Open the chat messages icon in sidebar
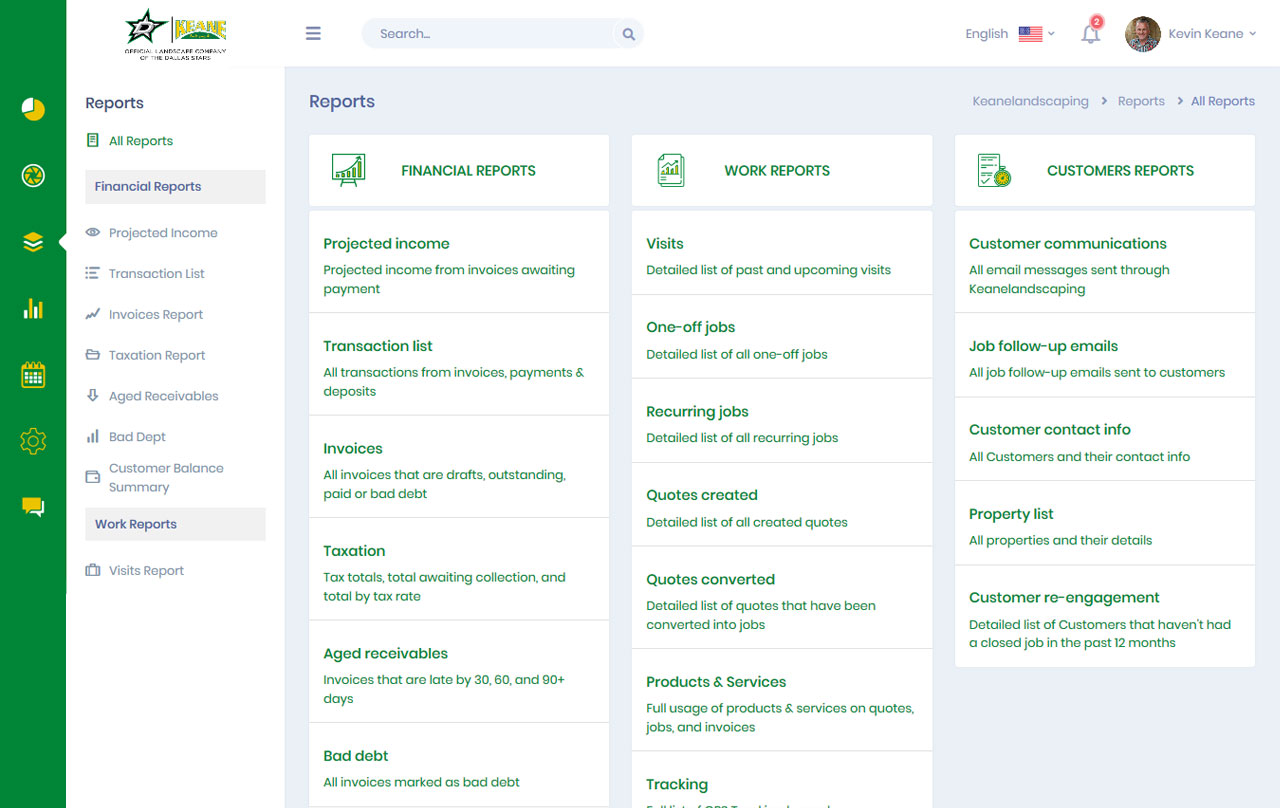The height and width of the screenshot is (808, 1280). (33, 507)
